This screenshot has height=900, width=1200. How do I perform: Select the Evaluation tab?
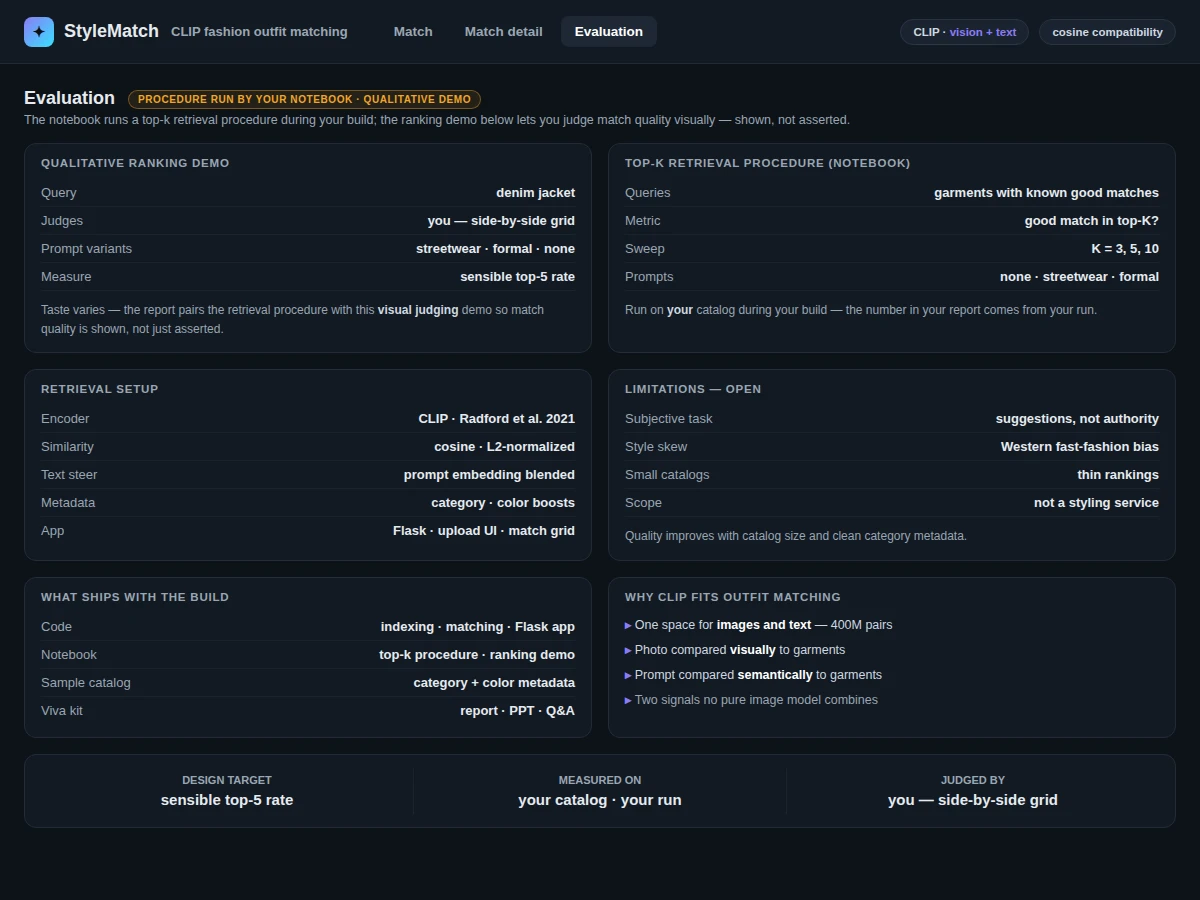(608, 32)
